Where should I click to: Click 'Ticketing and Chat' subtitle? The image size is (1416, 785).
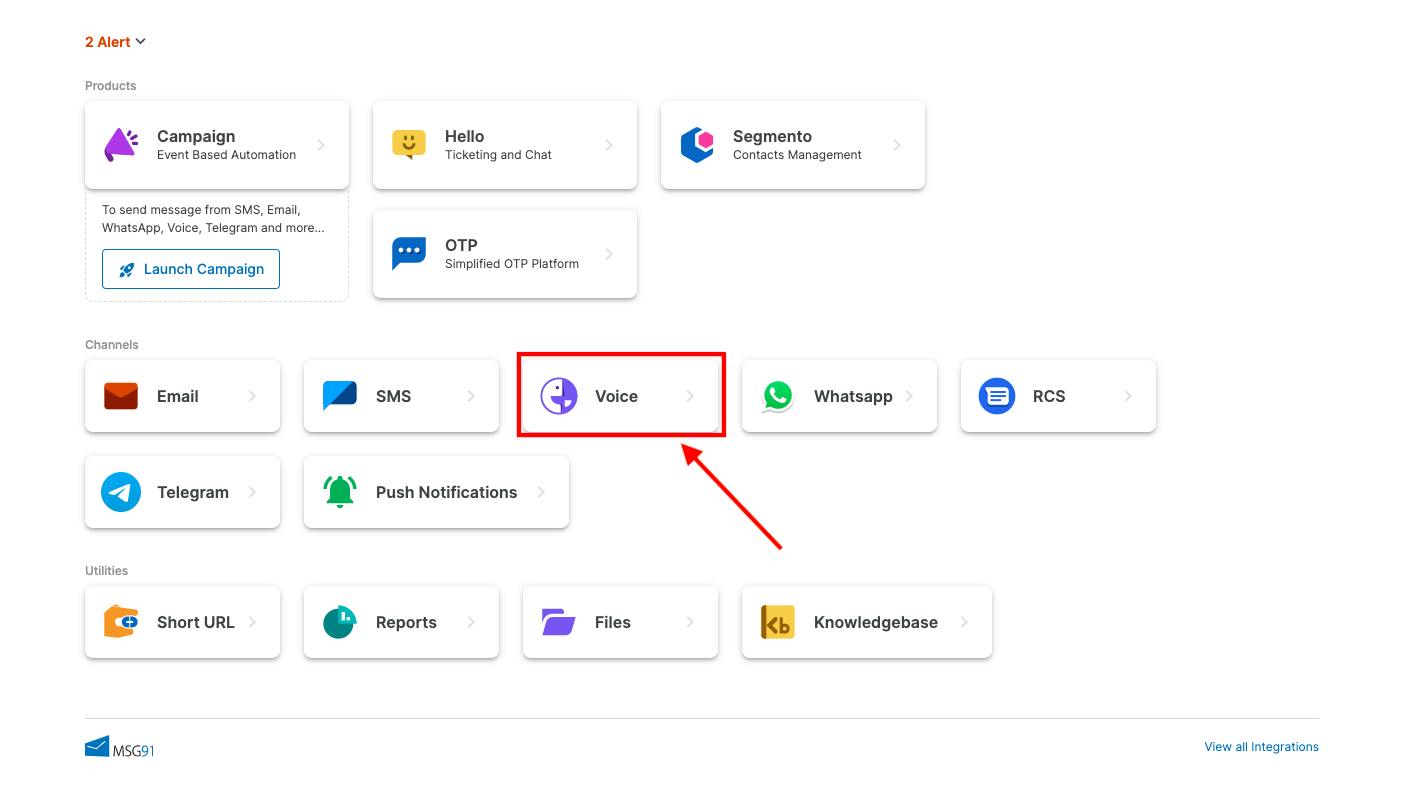pyautogui.click(x=498, y=155)
